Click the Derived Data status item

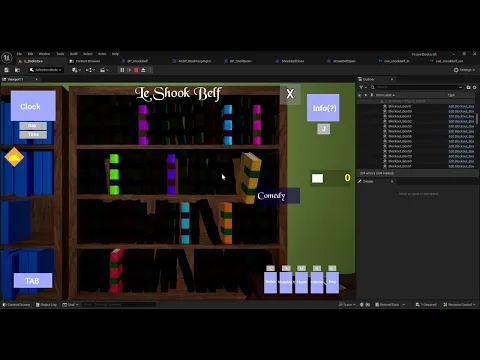click(390, 305)
